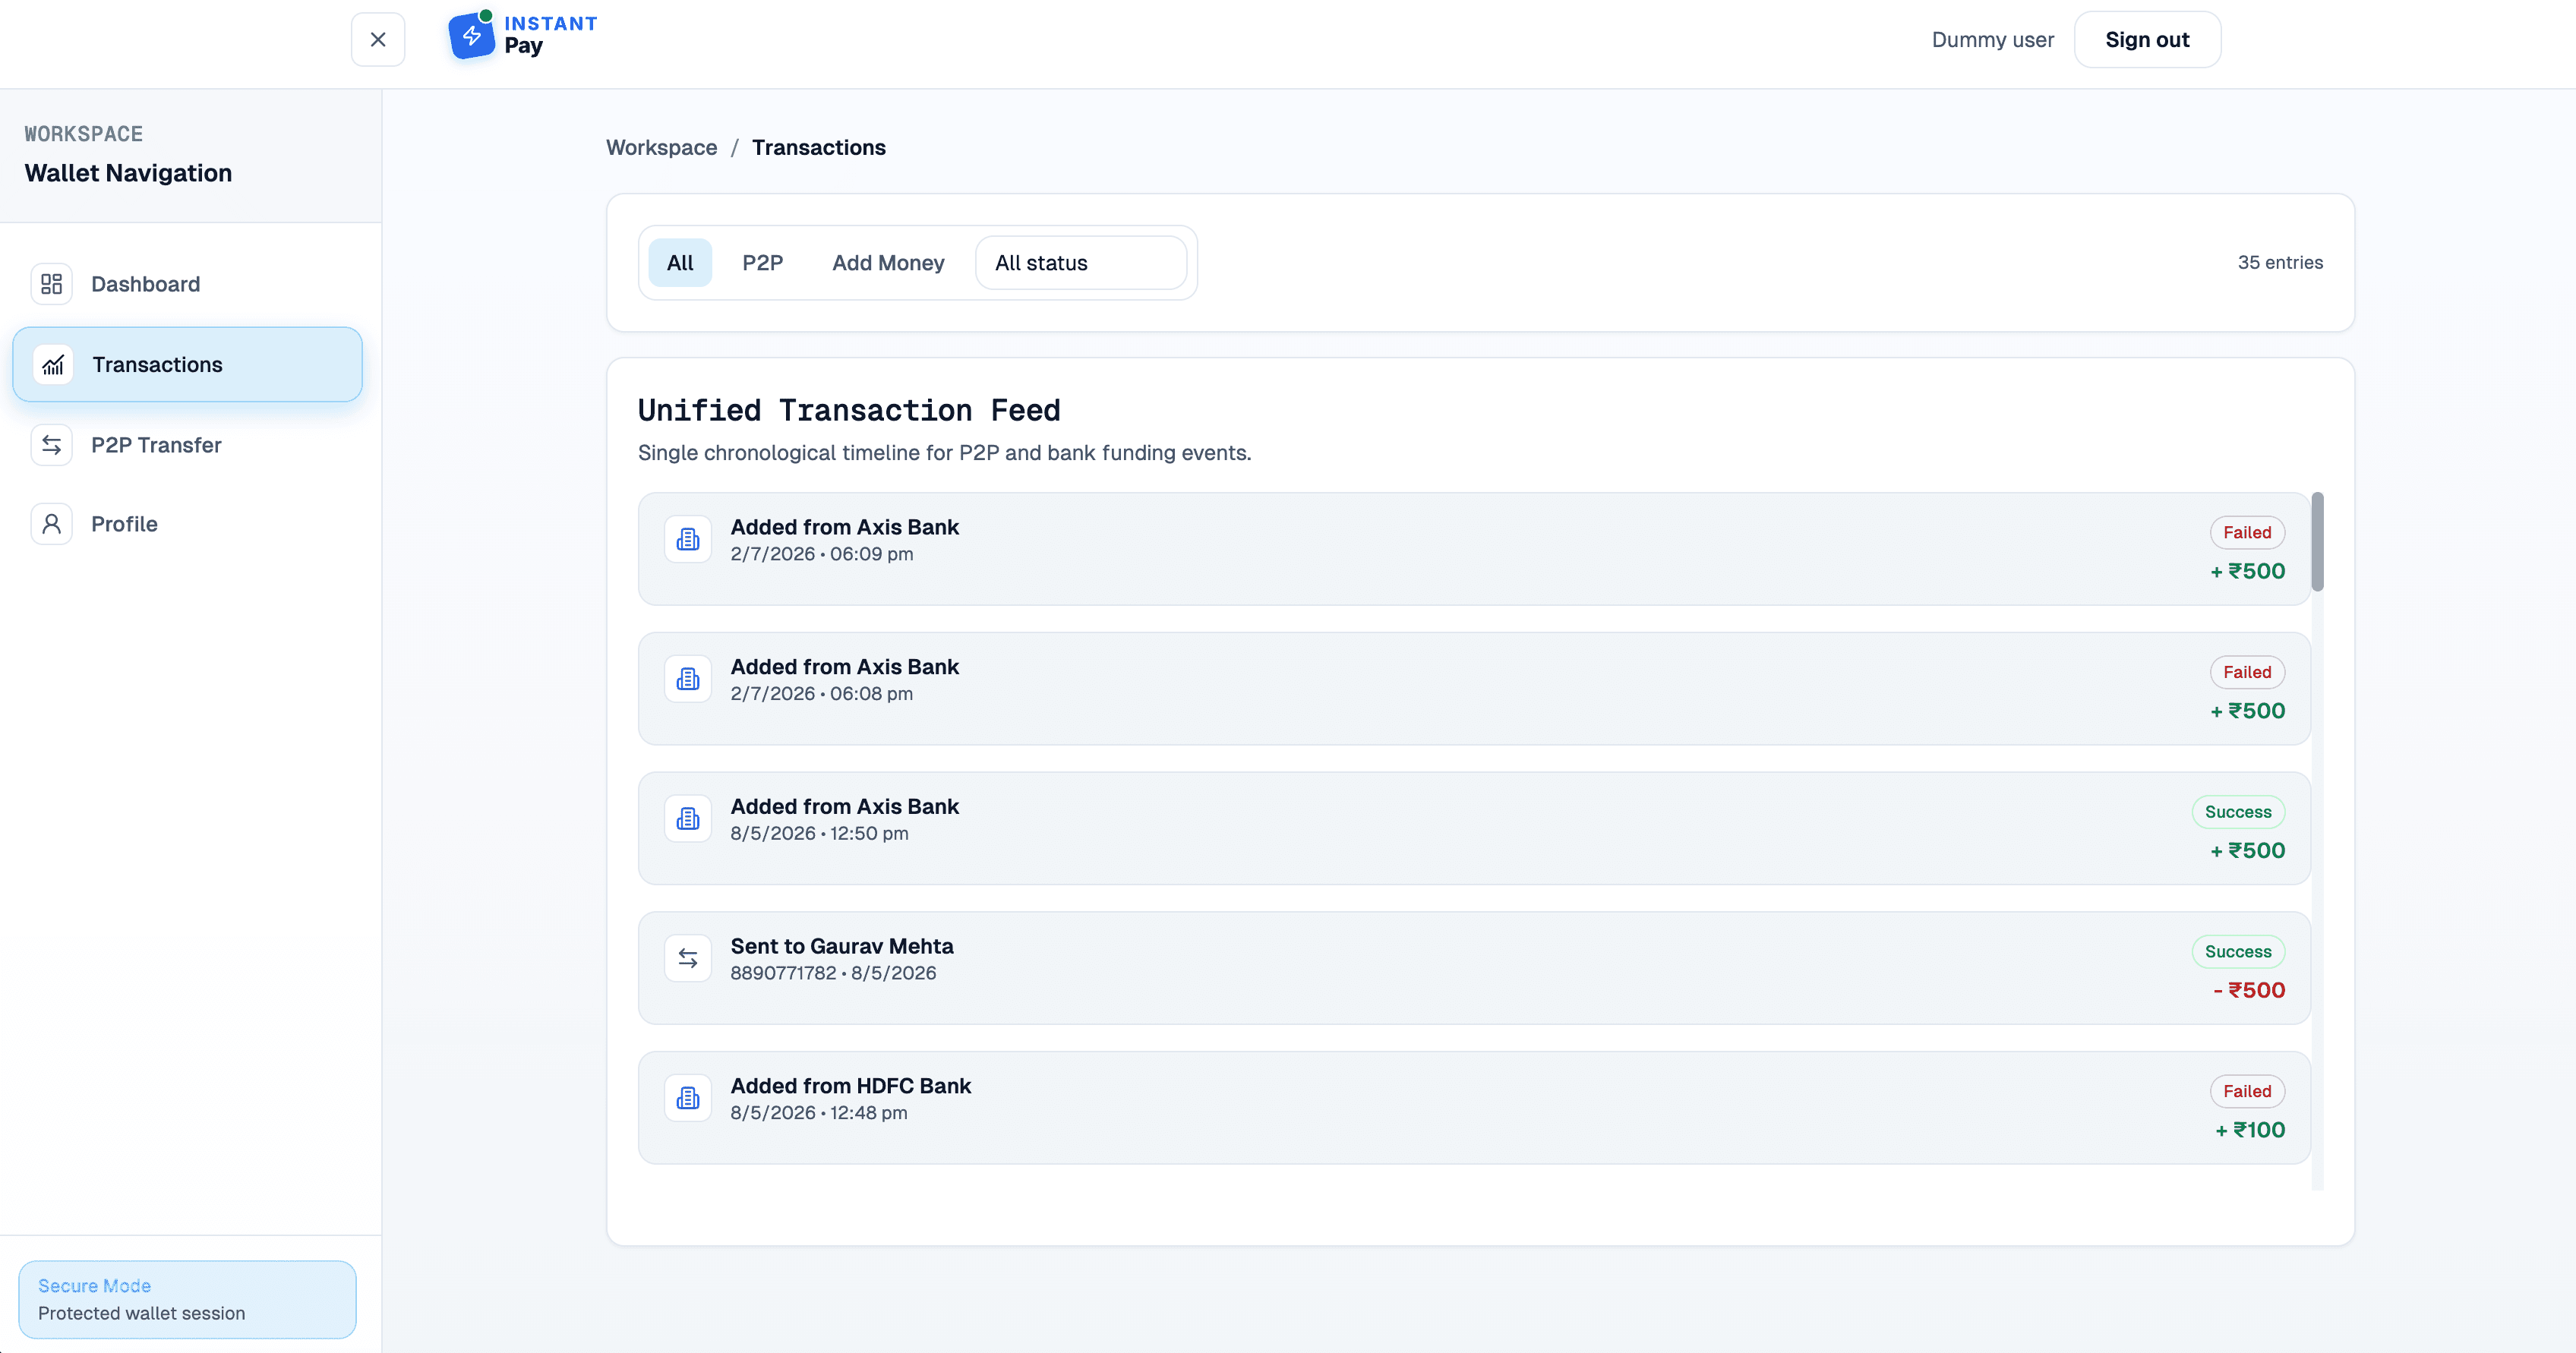
Task: Click bank icon of Axis Bank 12:50 pm entry
Action: (x=688, y=819)
